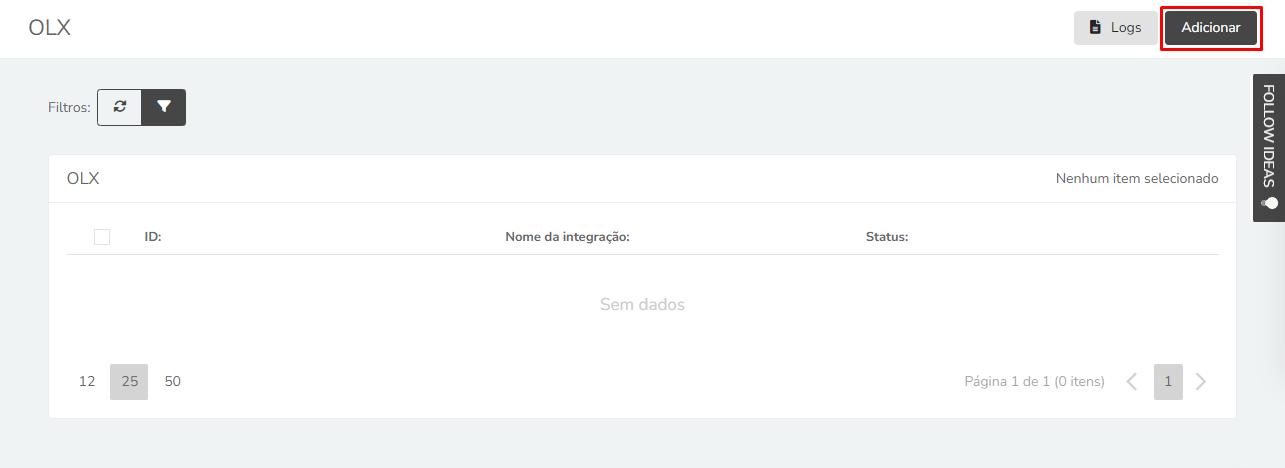
Task: Sort by Nome da integração column
Action: point(567,237)
